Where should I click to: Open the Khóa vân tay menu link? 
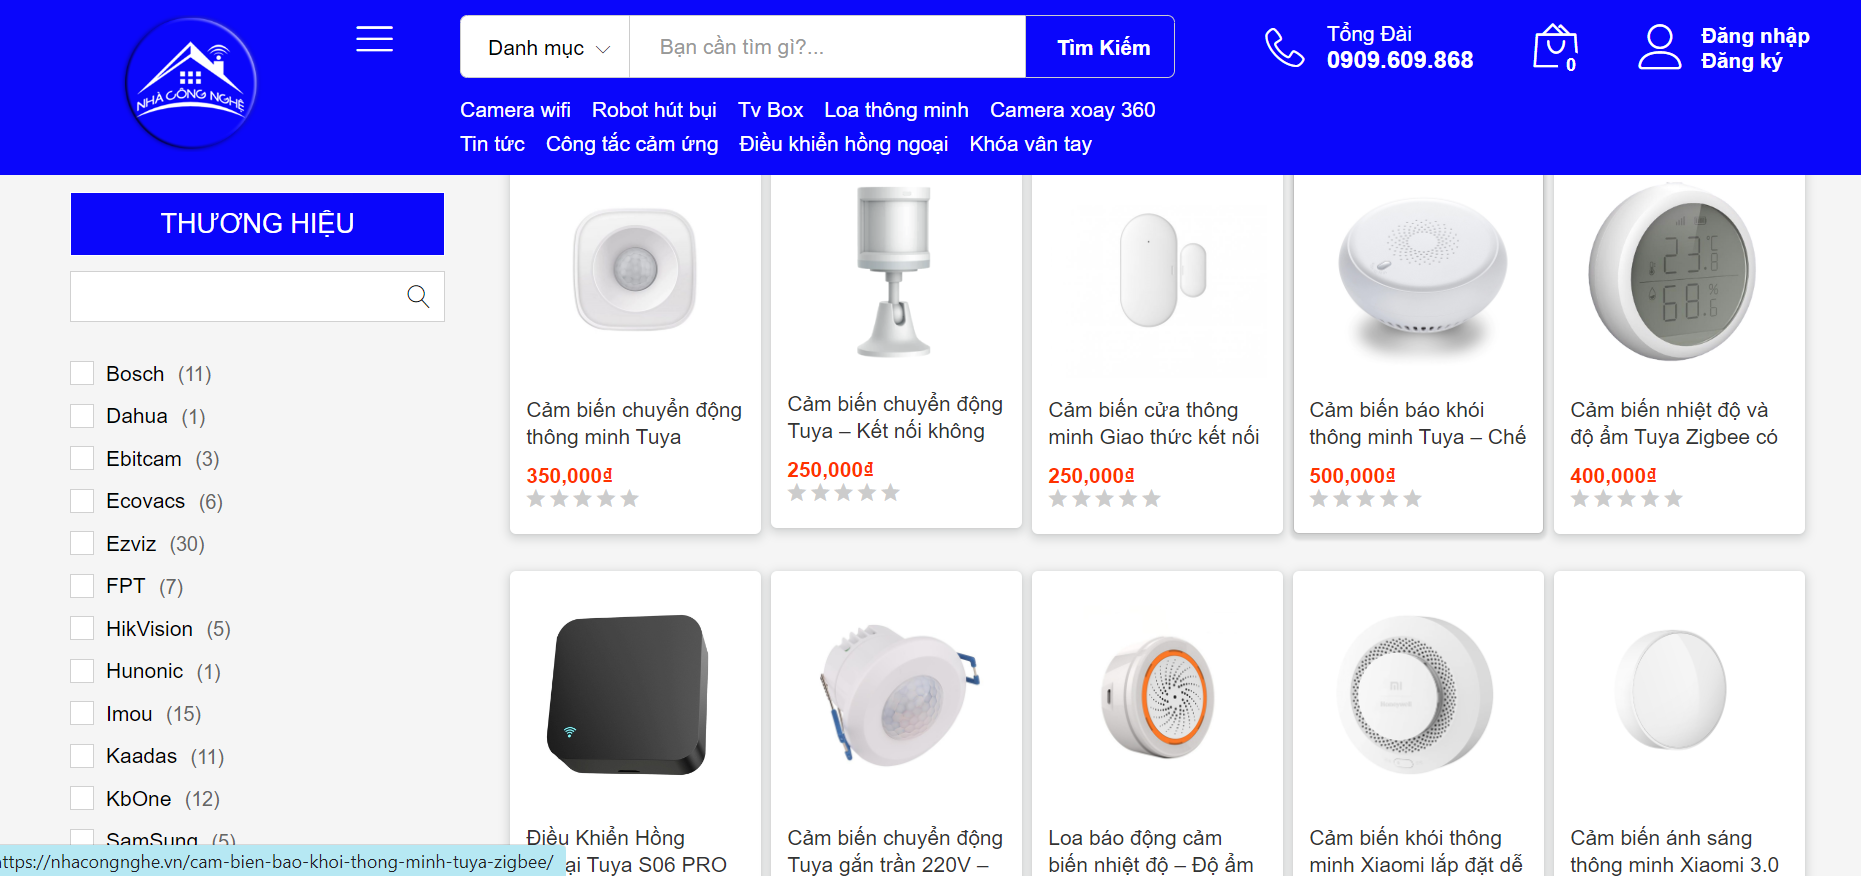[x=1030, y=144]
